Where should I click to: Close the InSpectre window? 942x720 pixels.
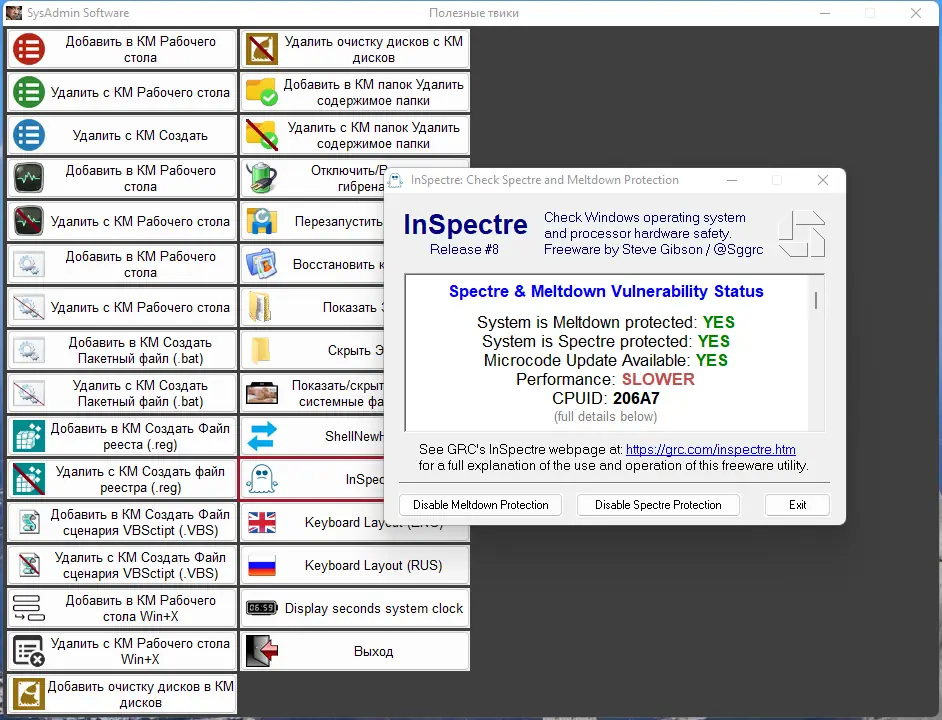tap(823, 180)
